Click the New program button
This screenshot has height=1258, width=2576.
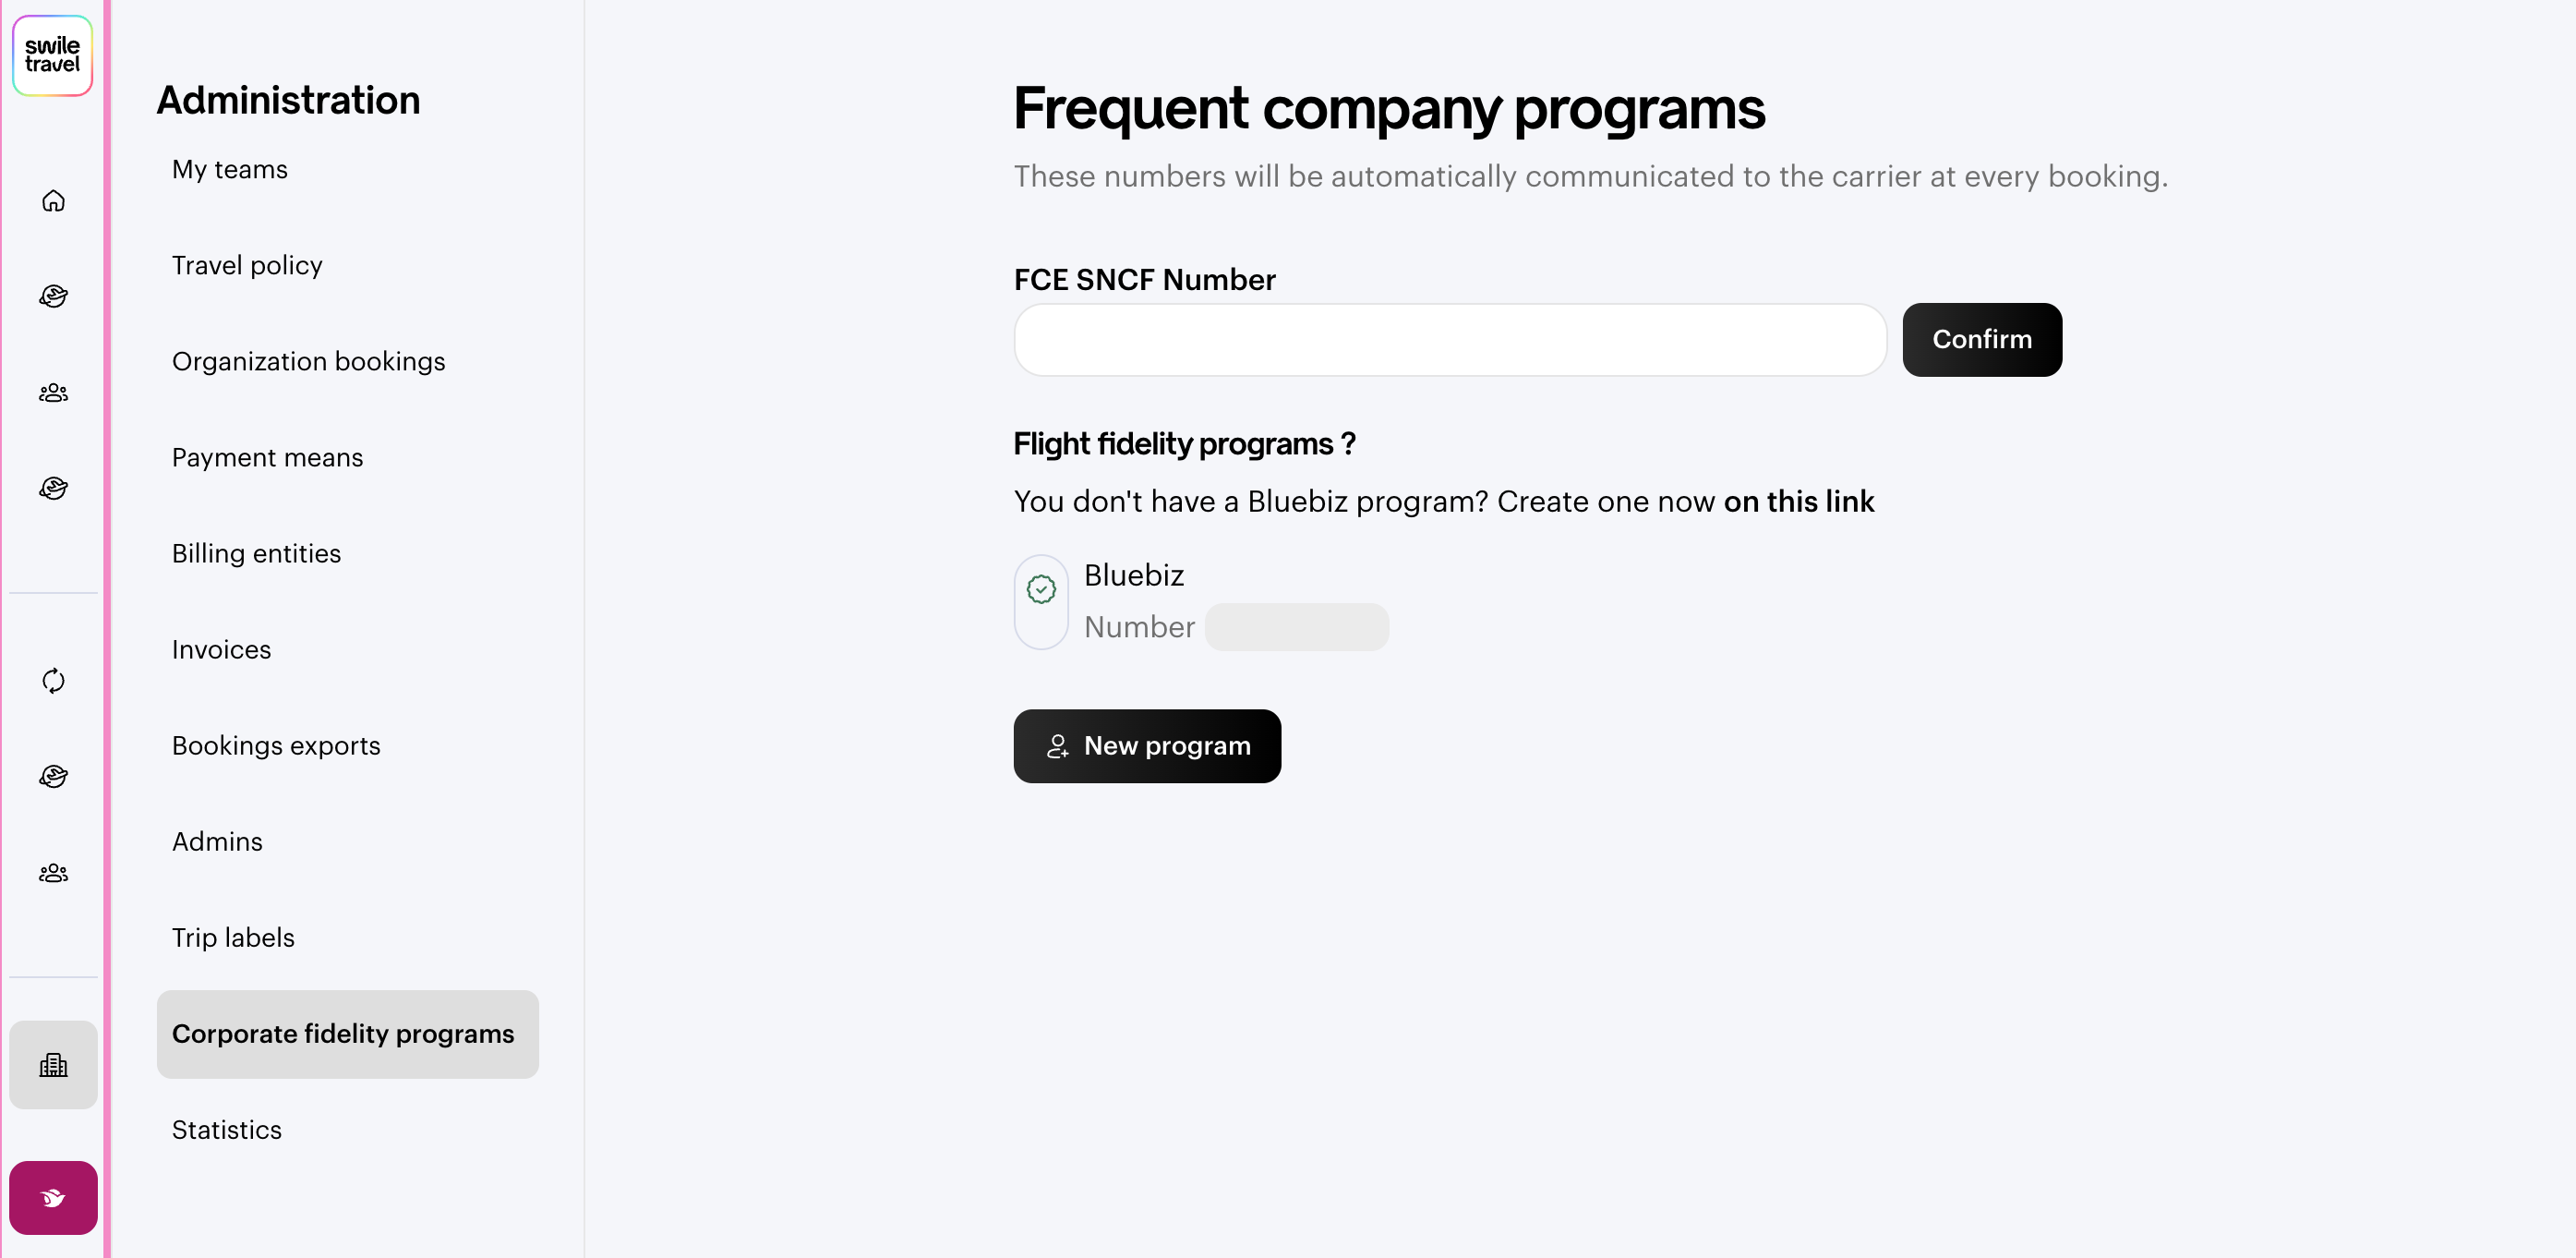(1147, 746)
